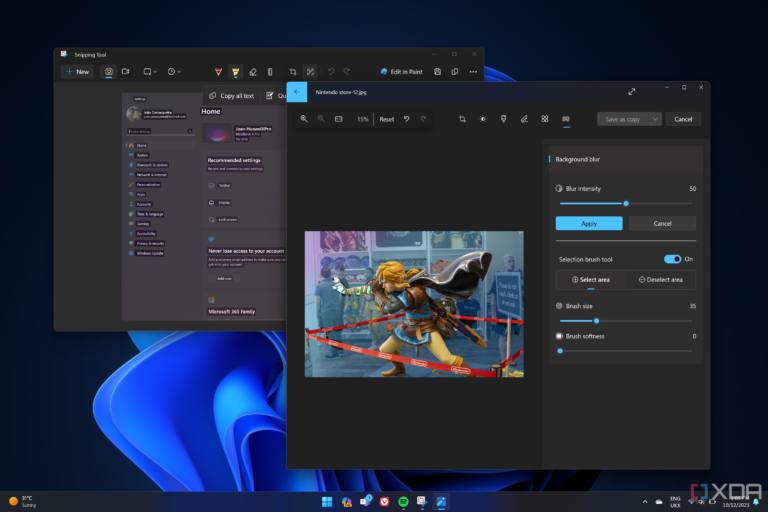Open the snip delay timer dropdown
768x512 pixels.
(x=175, y=72)
